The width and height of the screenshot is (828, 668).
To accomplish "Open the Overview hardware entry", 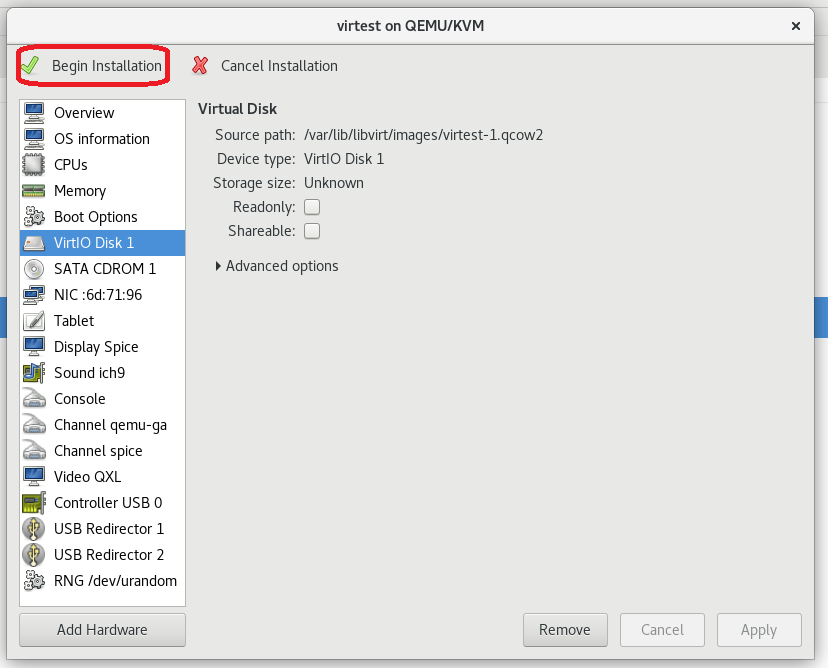I will pos(102,112).
